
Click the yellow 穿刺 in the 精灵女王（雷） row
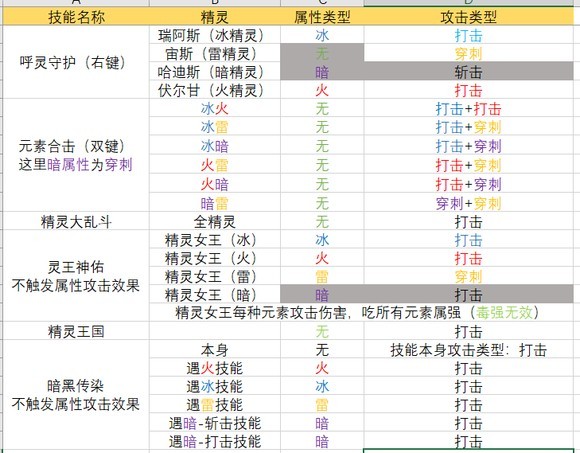(x=468, y=276)
